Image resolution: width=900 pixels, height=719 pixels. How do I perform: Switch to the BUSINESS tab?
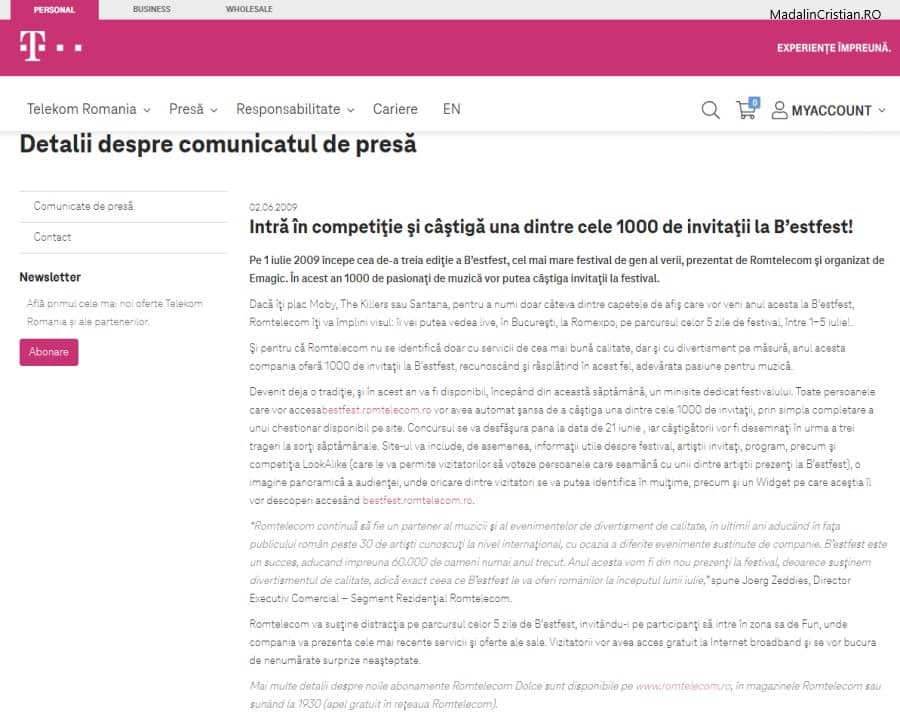[152, 9]
